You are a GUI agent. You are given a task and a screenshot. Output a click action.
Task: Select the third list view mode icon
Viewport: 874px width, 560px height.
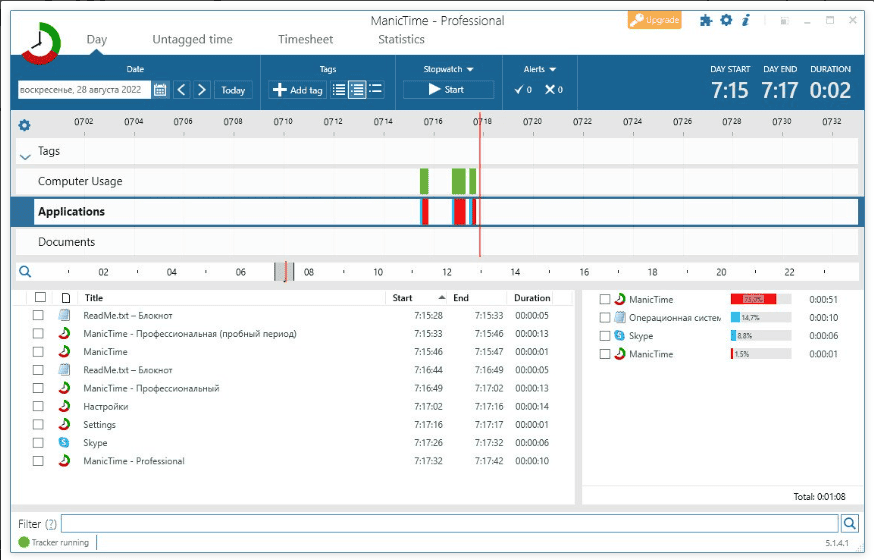click(376, 89)
